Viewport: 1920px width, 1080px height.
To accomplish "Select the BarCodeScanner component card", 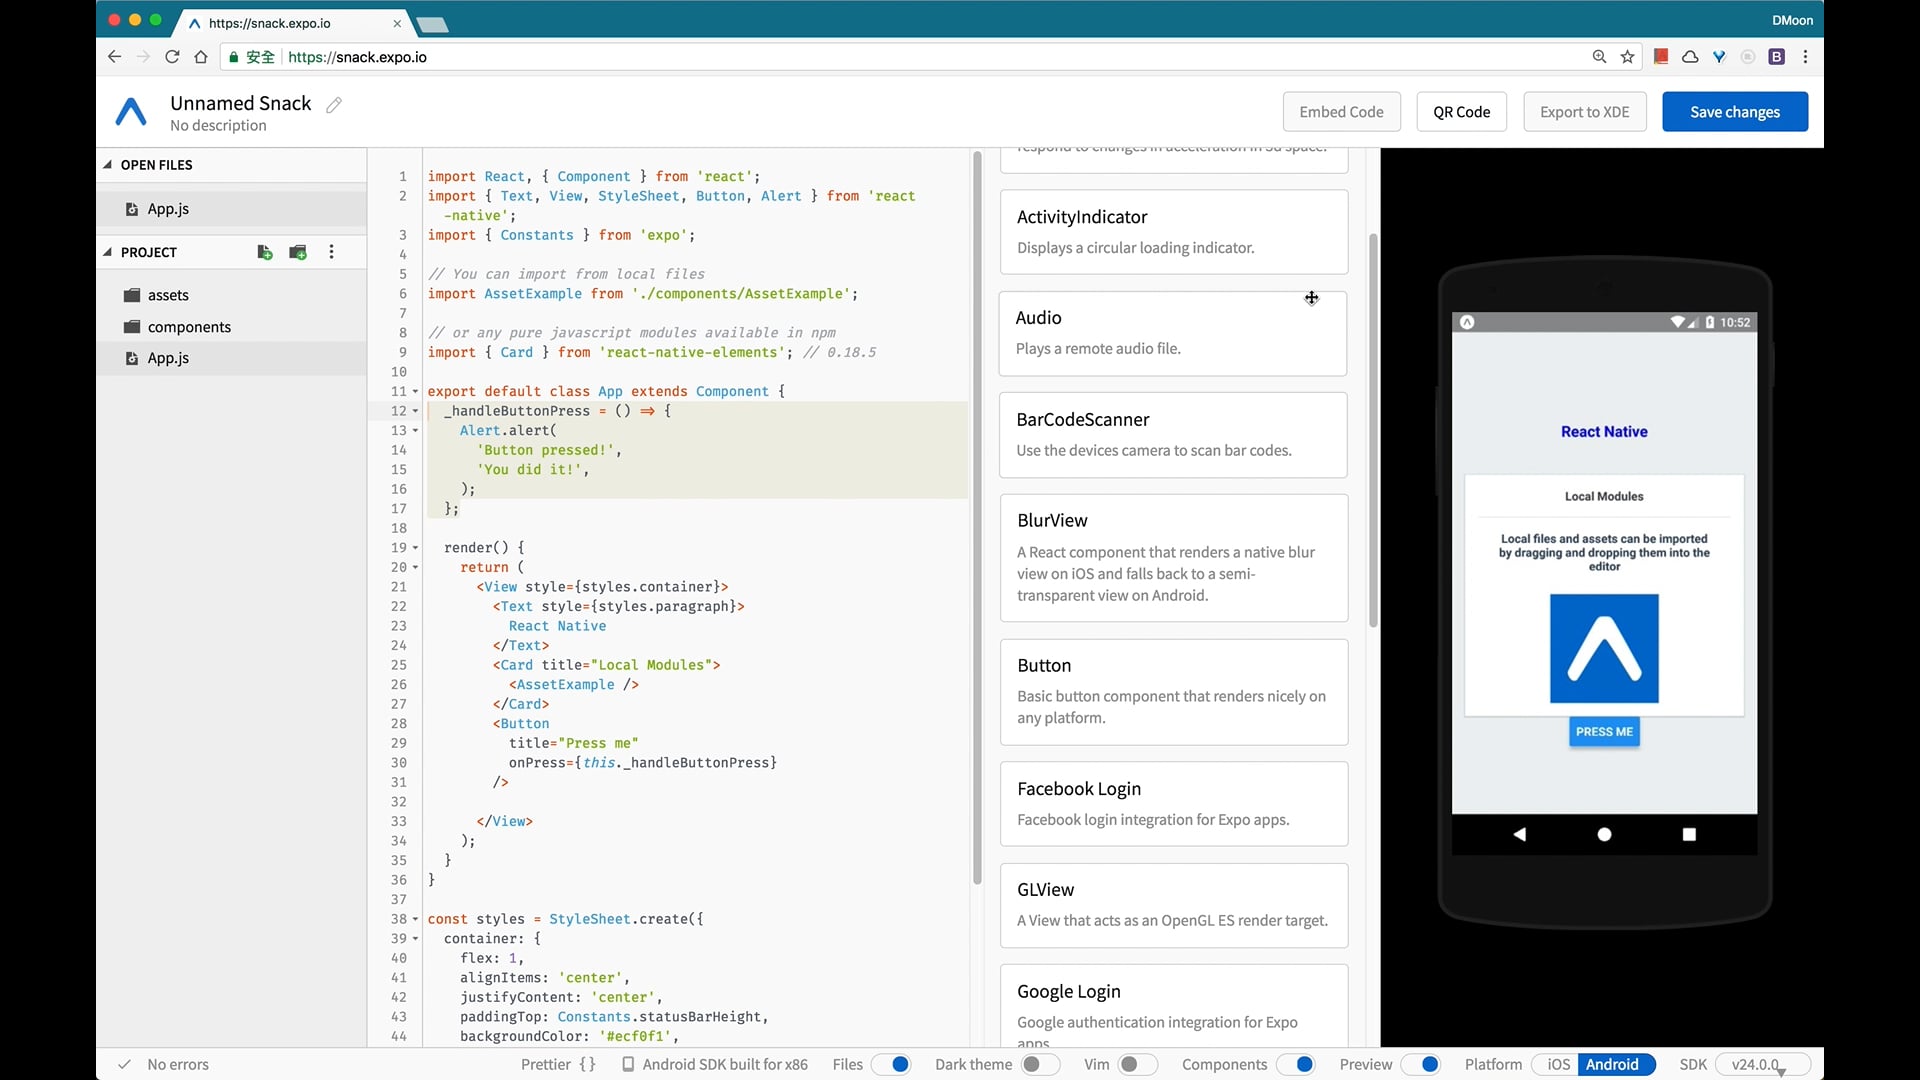I will coord(1173,435).
